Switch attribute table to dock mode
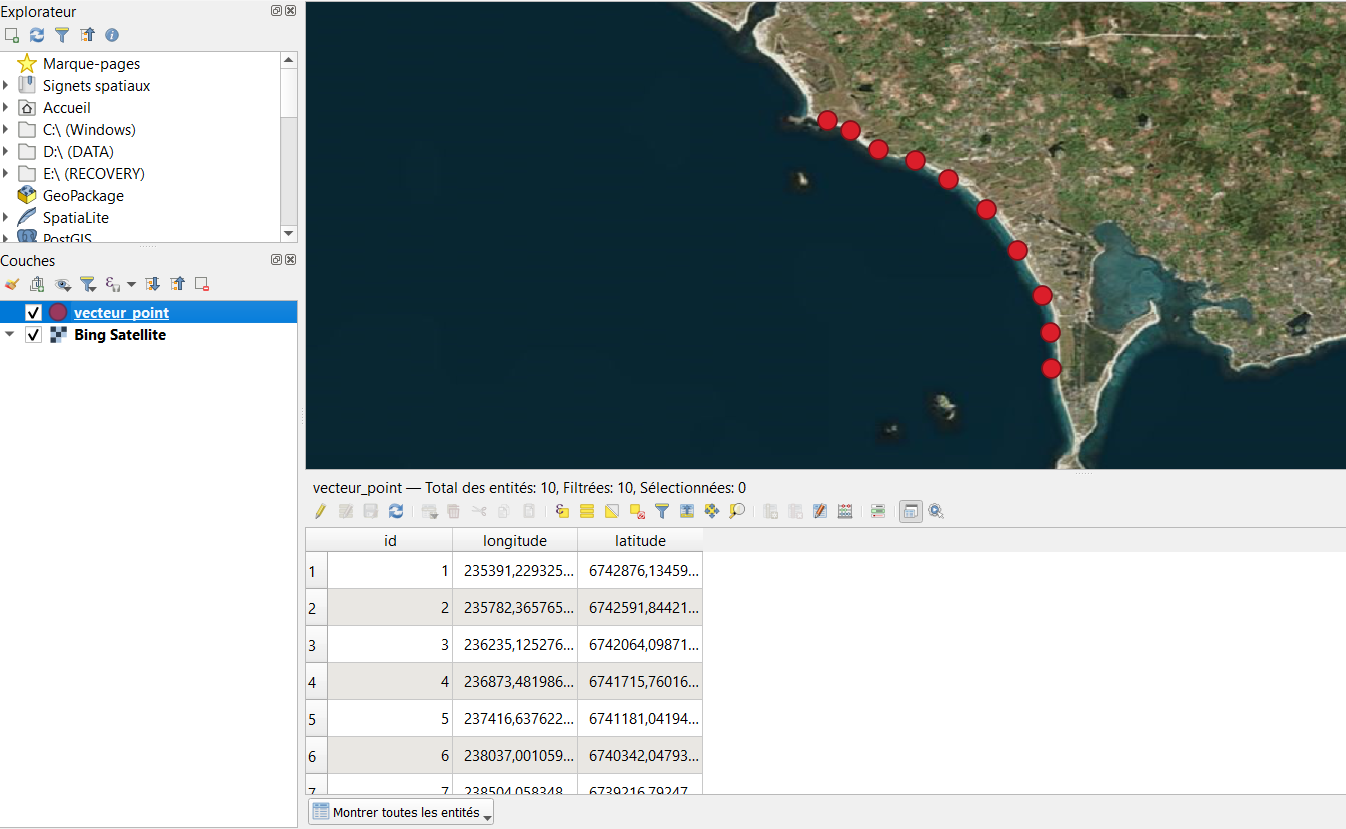The image size is (1346, 829). tap(910, 511)
